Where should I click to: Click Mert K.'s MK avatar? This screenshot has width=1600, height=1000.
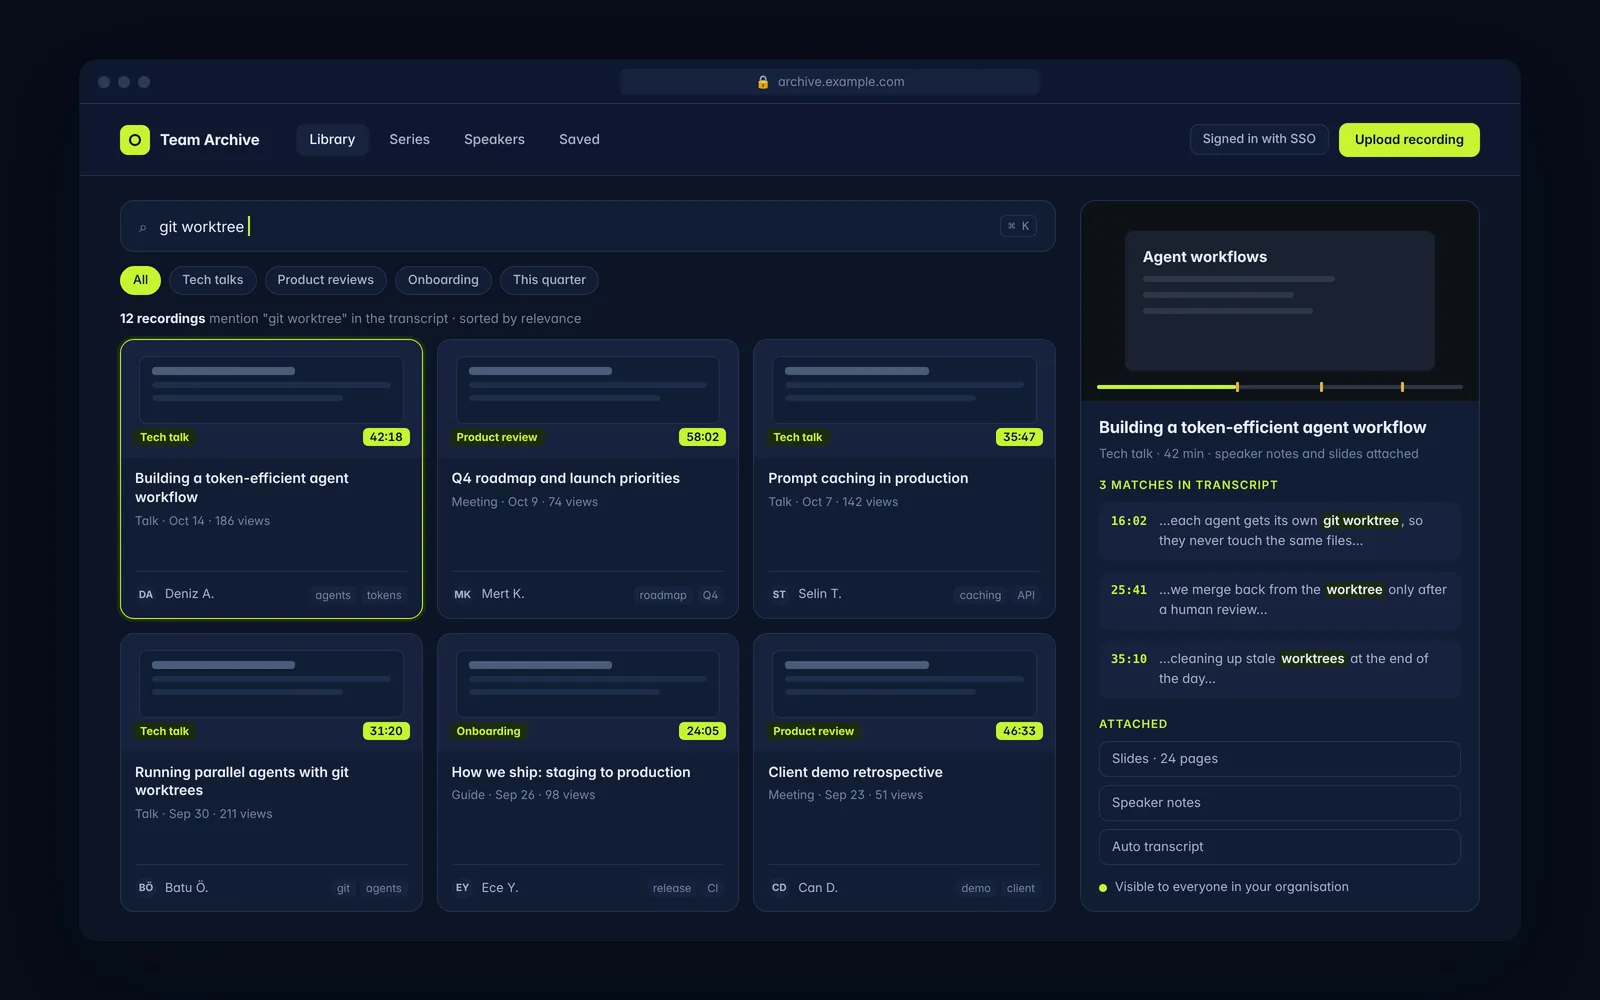click(462, 594)
